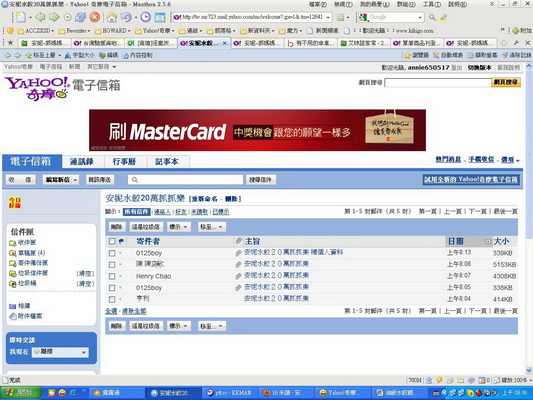Click the wrench tools icon on tab bar
This screenshot has height=400, width=533.
click(x=516, y=43)
